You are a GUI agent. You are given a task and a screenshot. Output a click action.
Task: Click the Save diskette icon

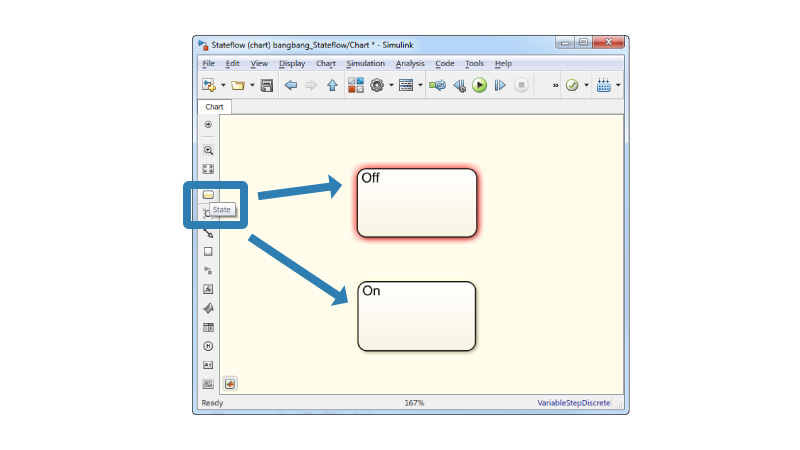267,86
